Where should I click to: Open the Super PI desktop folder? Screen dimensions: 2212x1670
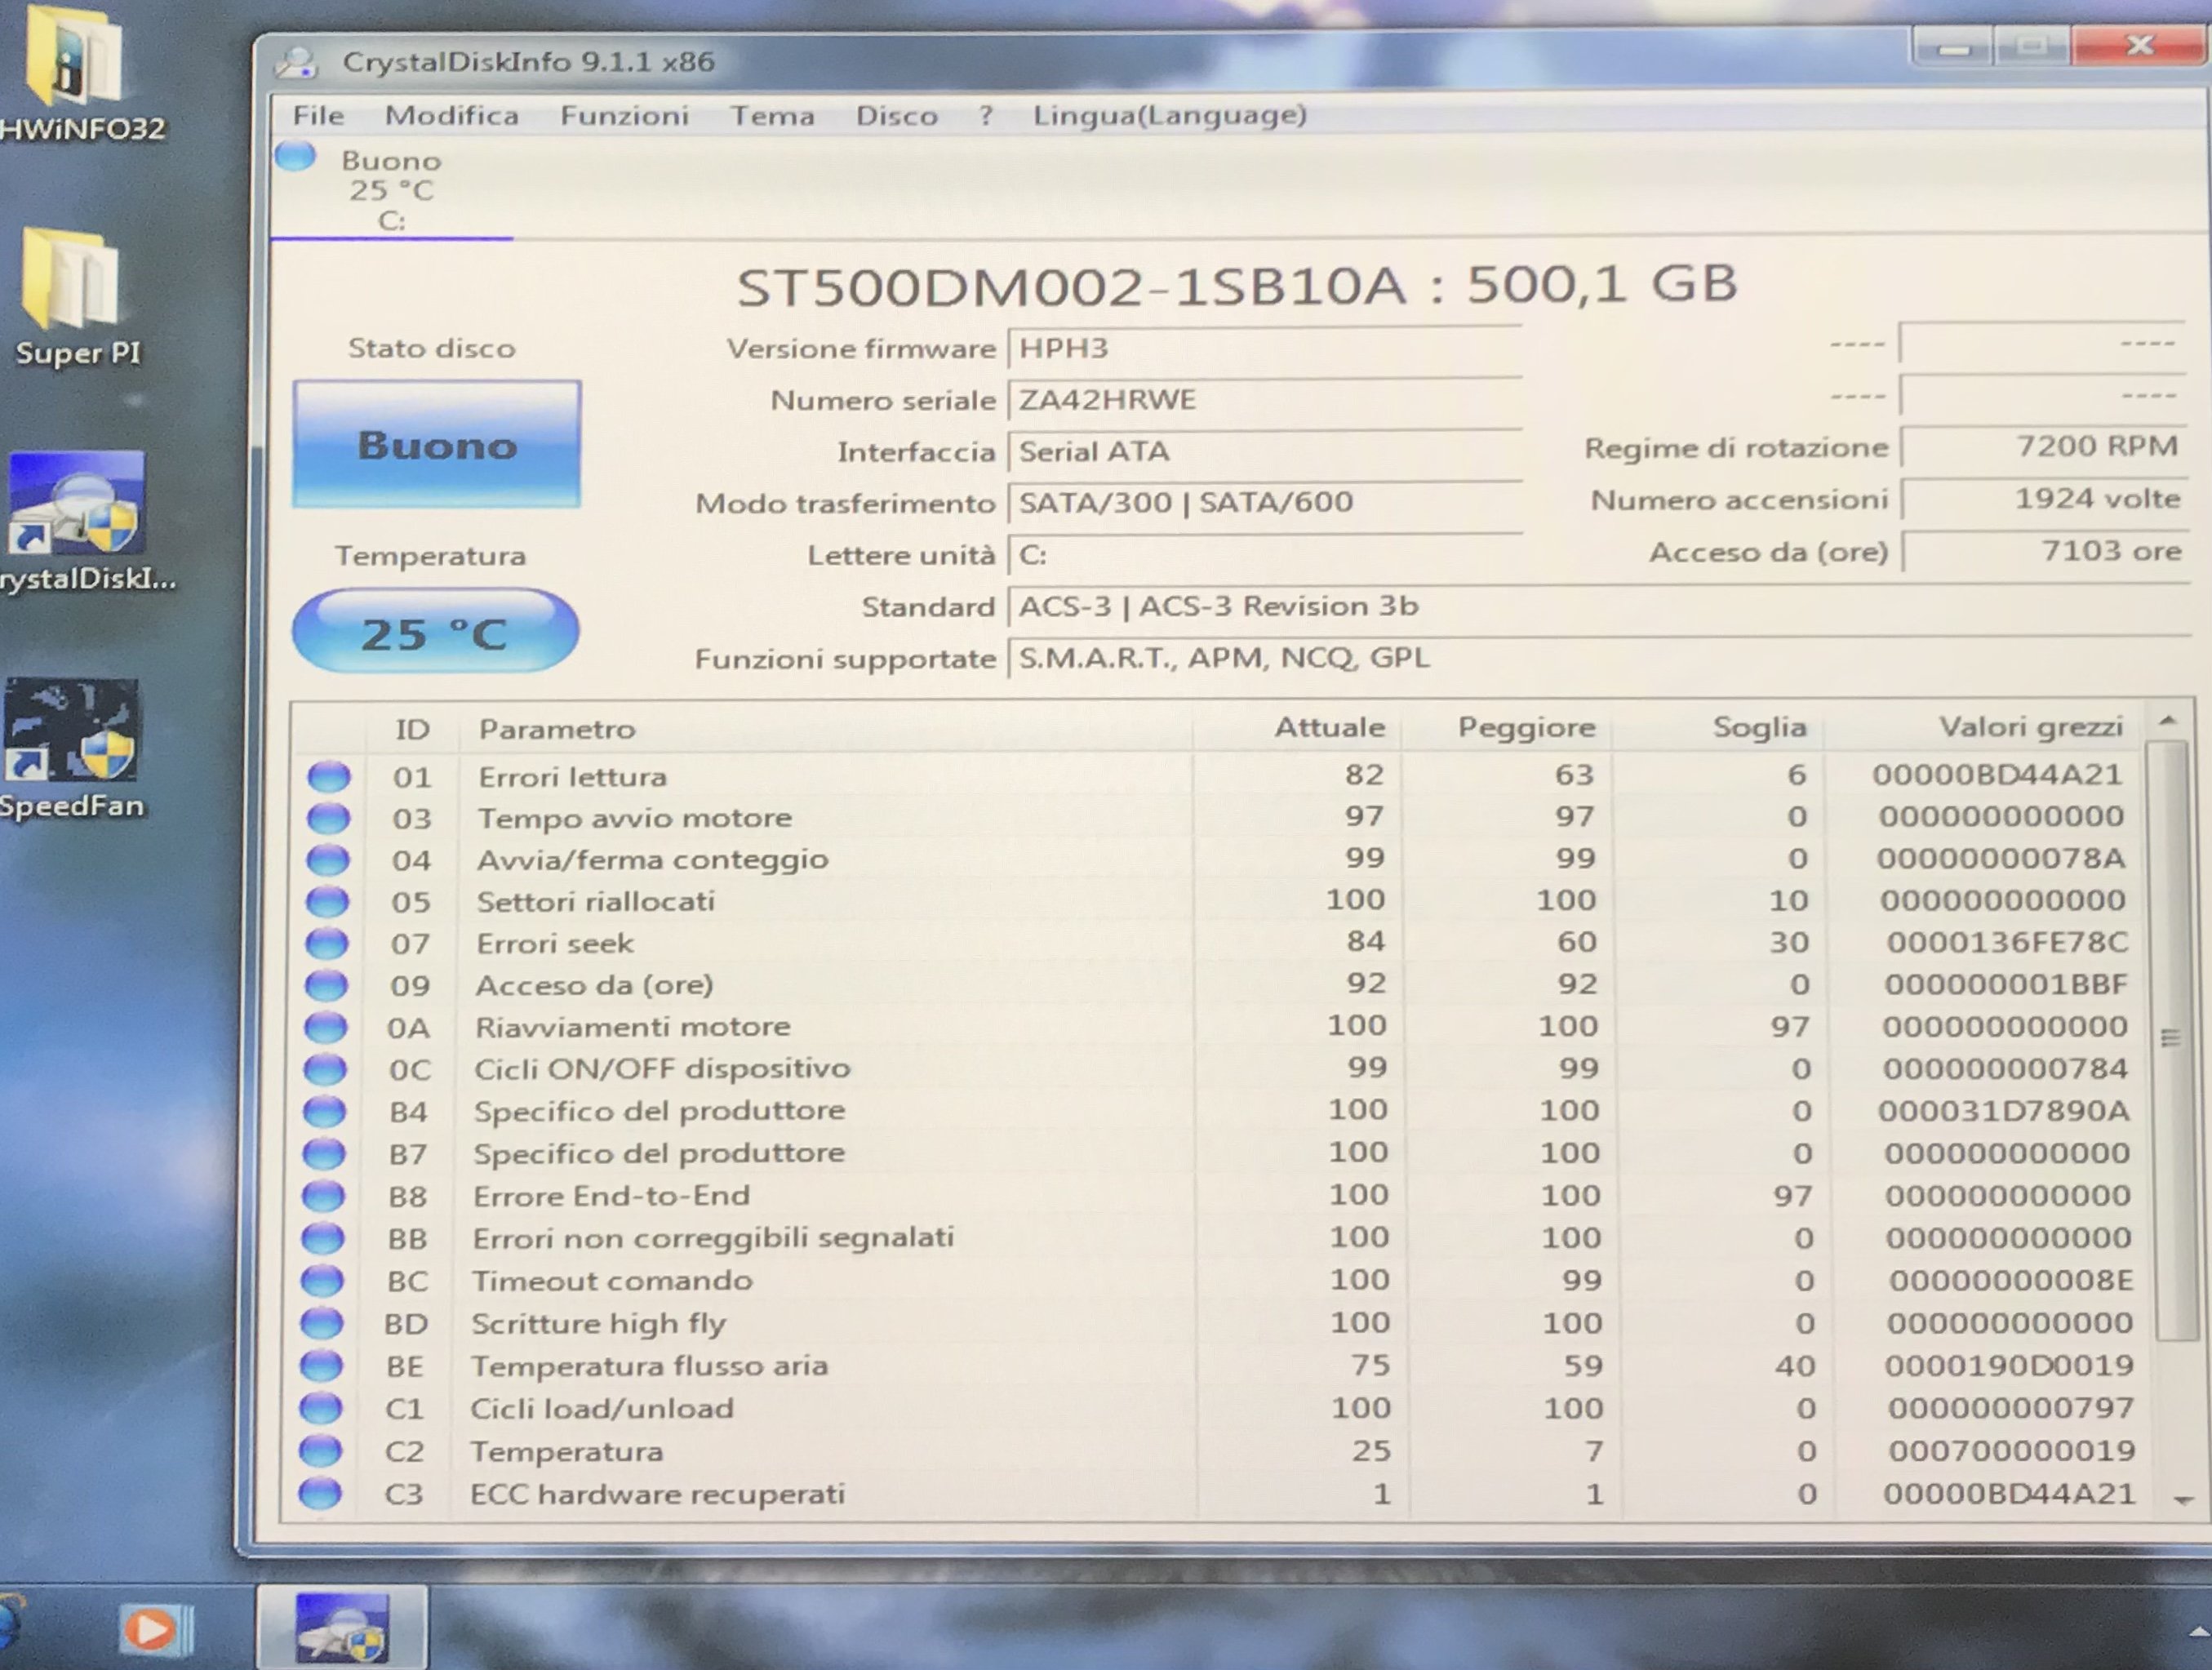(x=72, y=280)
